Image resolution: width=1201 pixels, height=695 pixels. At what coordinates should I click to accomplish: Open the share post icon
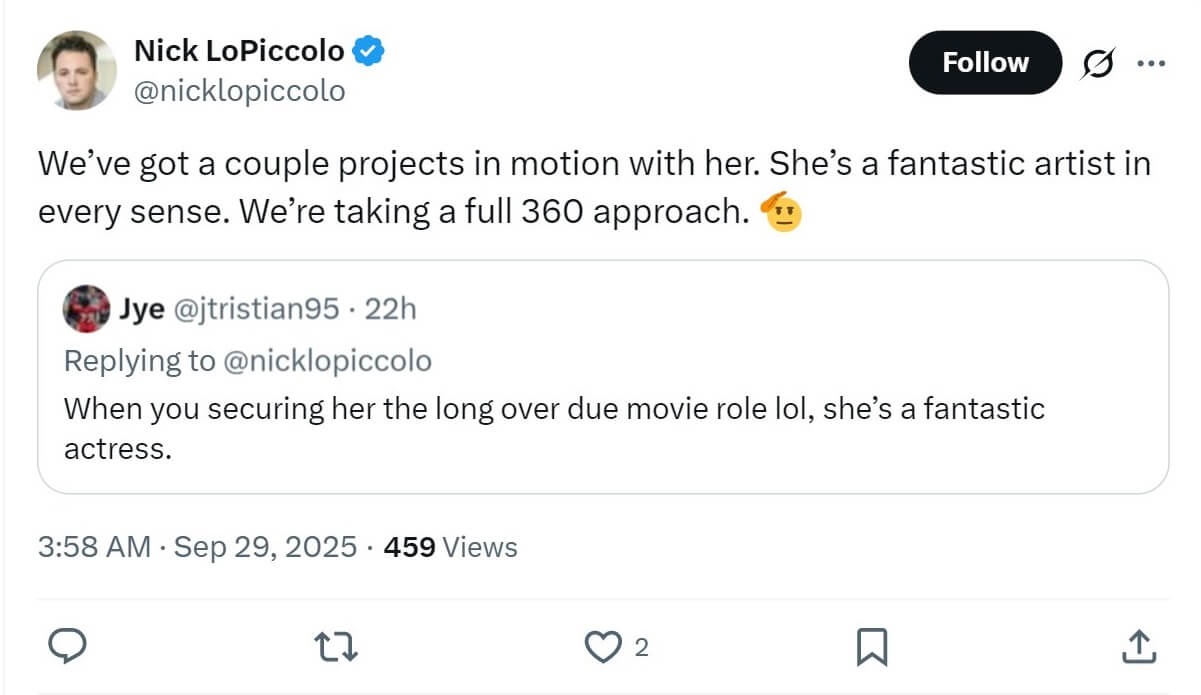pyautogui.click(x=1138, y=647)
